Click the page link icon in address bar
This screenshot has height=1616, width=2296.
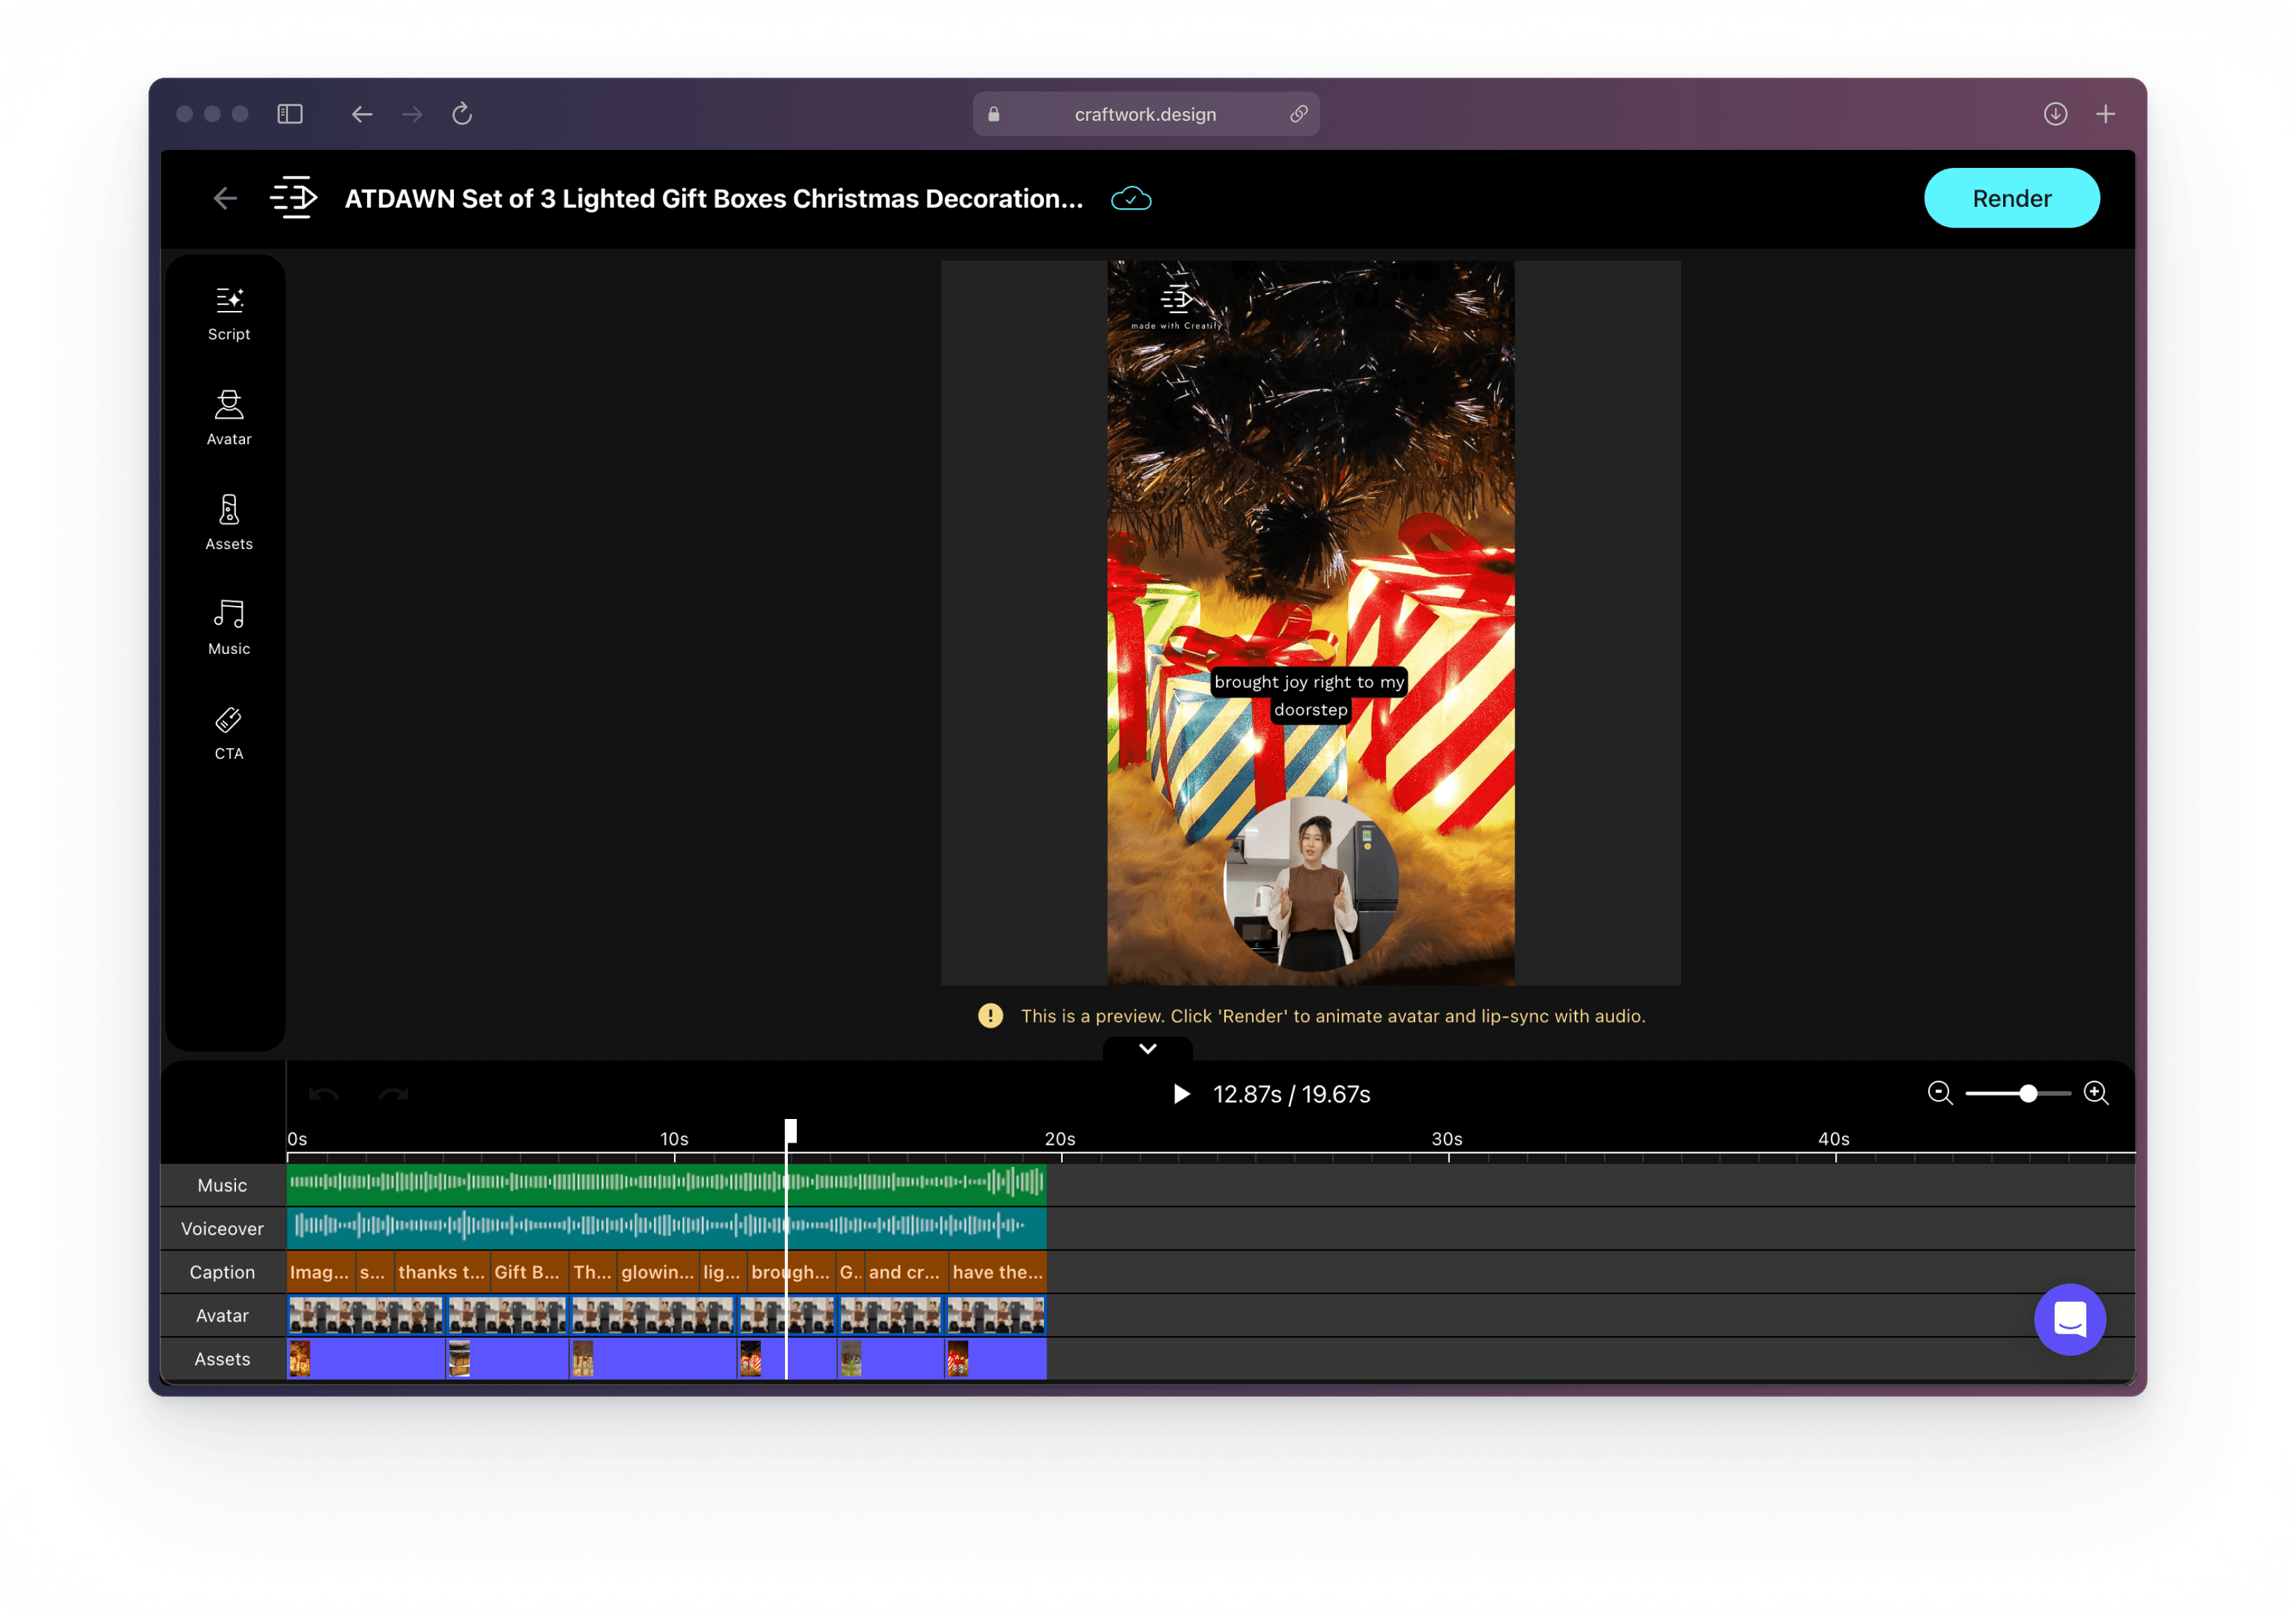pos(1299,114)
